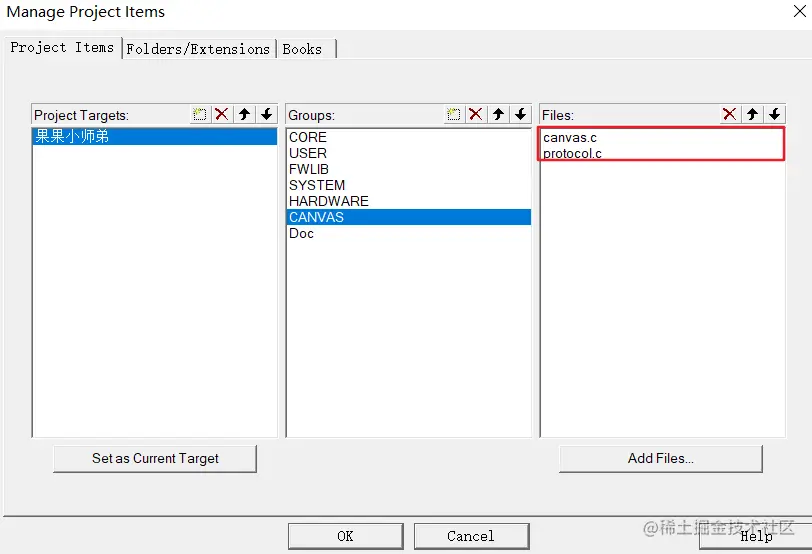Open the Folders/Extensions tab
812x554 pixels.
coord(198,49)
